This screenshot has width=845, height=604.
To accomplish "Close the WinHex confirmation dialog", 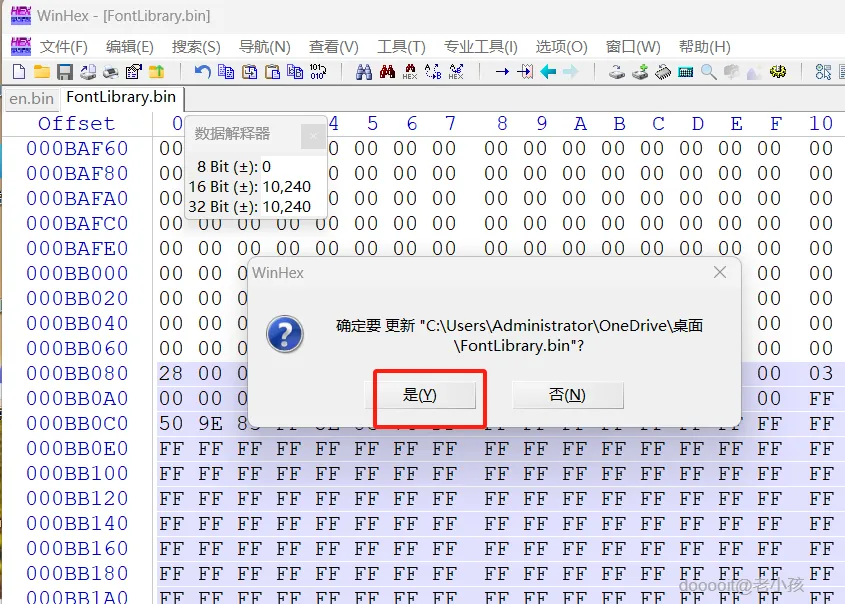I will (720, 272).
